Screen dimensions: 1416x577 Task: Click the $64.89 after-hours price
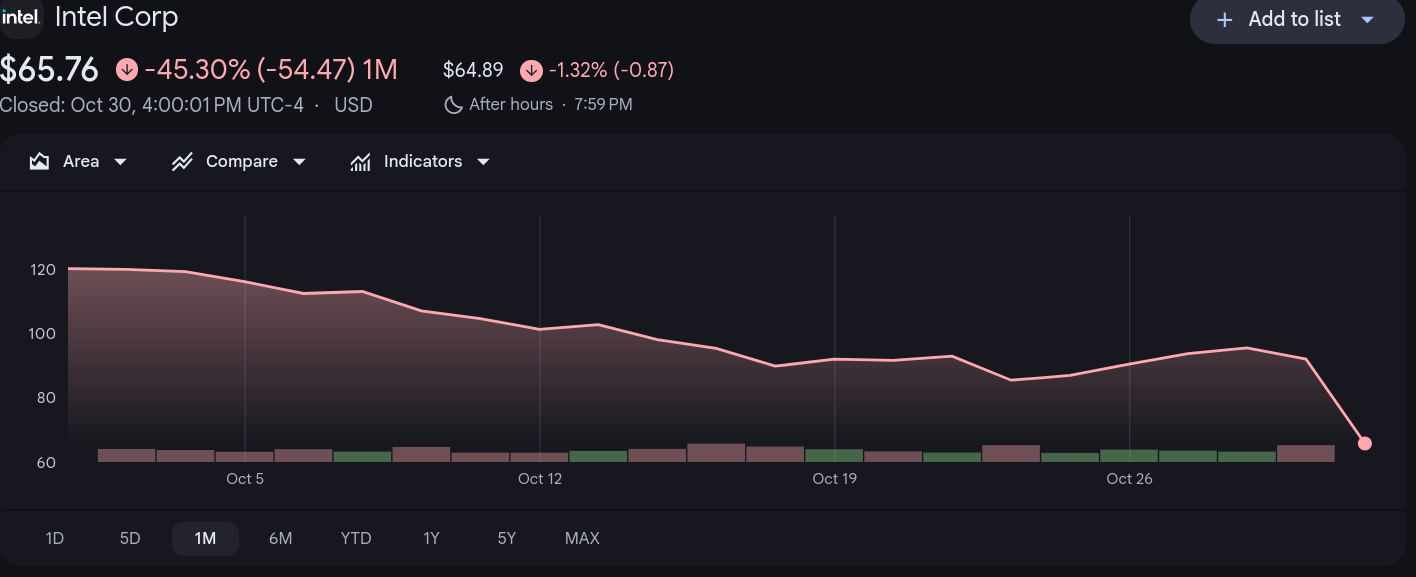point(473,70)
